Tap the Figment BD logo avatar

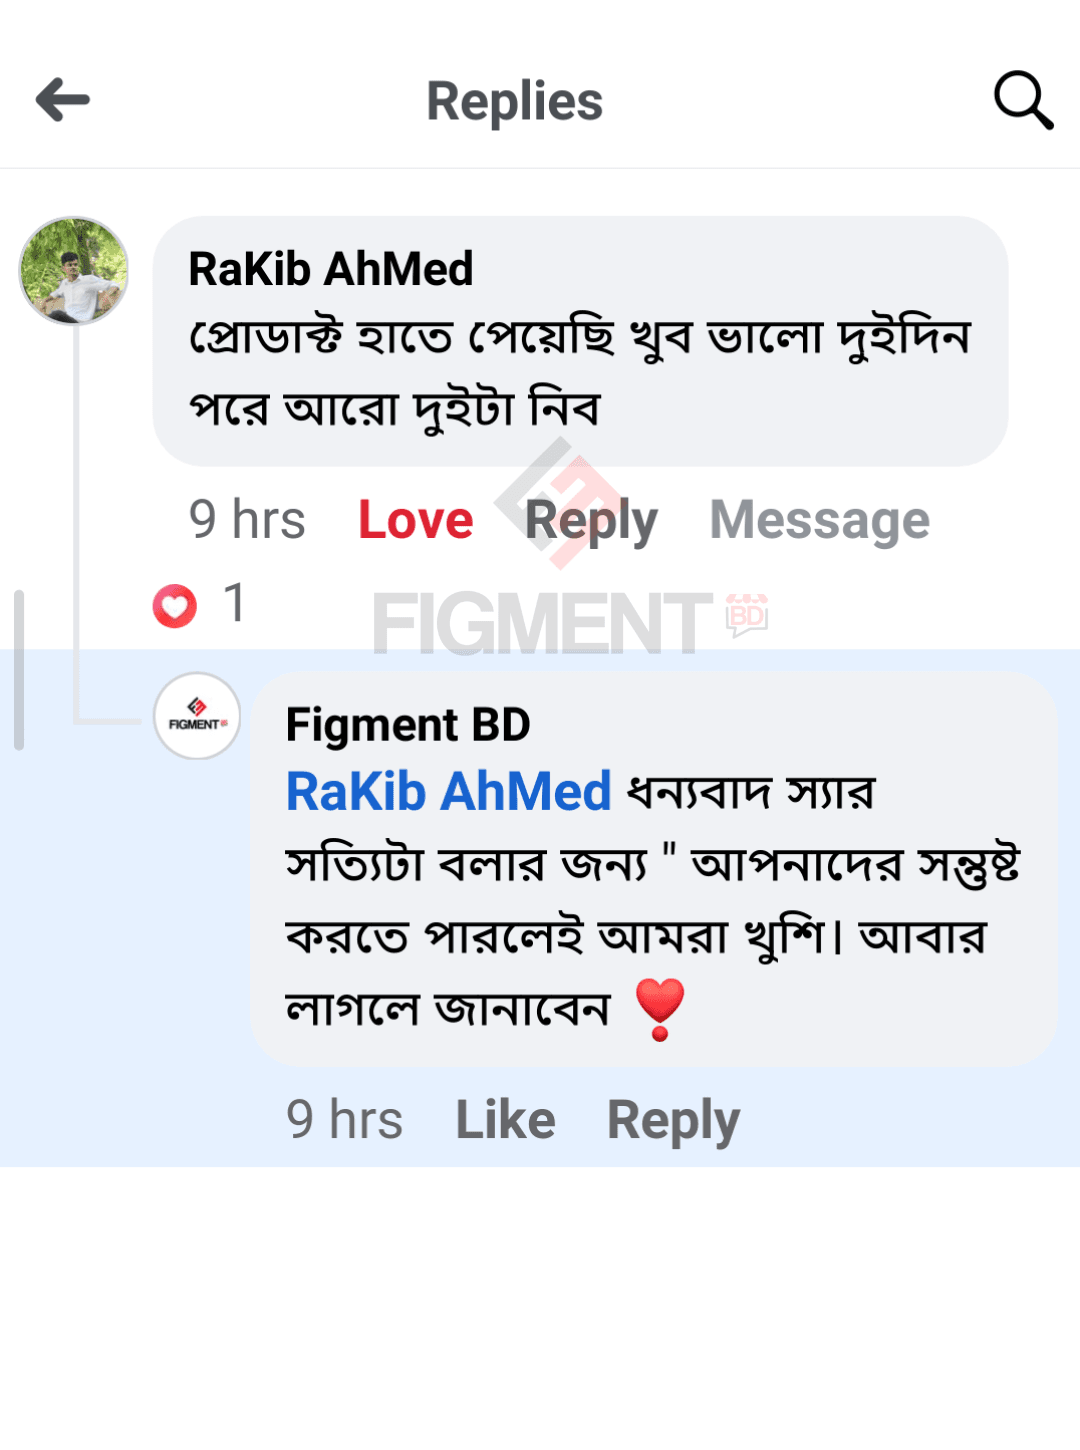[x=197, y=716]
